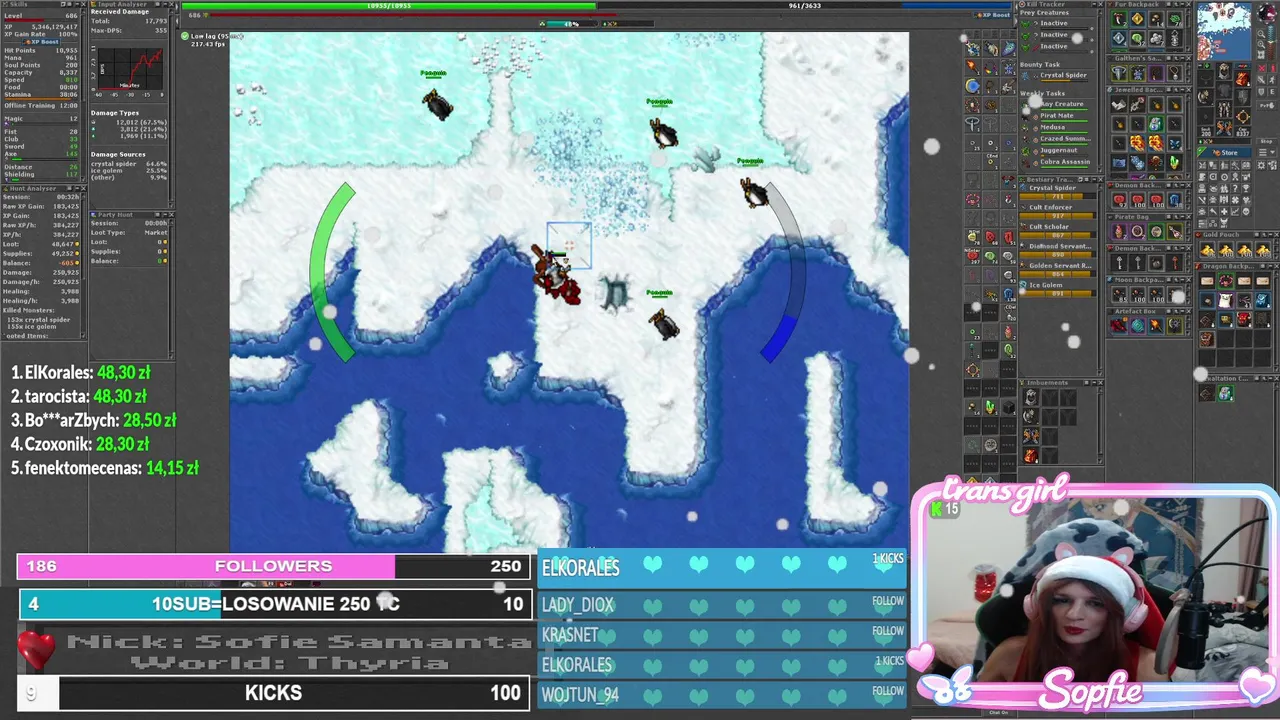
Task: Click the Input Analyser panel title
Action: tap(122, 4)
